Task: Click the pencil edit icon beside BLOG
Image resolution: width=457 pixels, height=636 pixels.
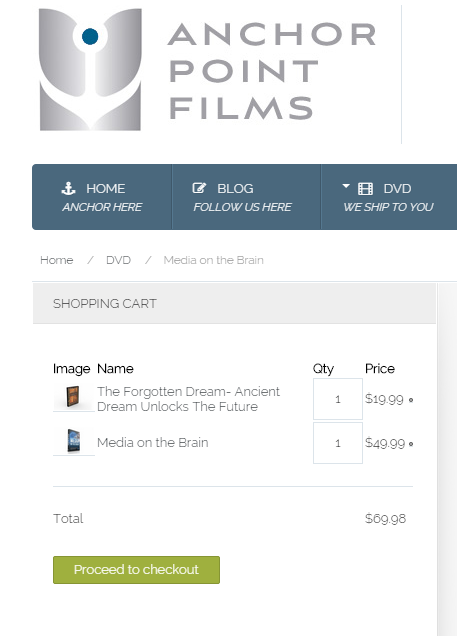Action: click(199, 188)
